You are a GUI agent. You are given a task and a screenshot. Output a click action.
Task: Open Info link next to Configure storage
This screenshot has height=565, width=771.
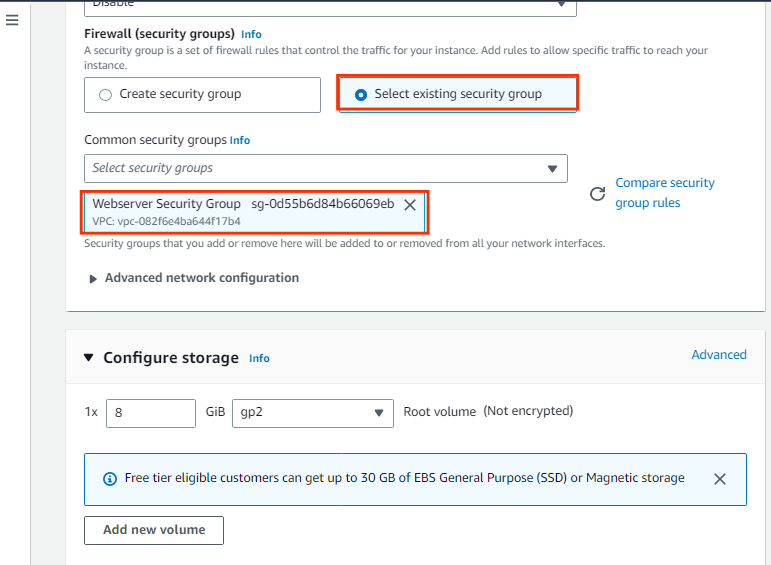(259, 358)
